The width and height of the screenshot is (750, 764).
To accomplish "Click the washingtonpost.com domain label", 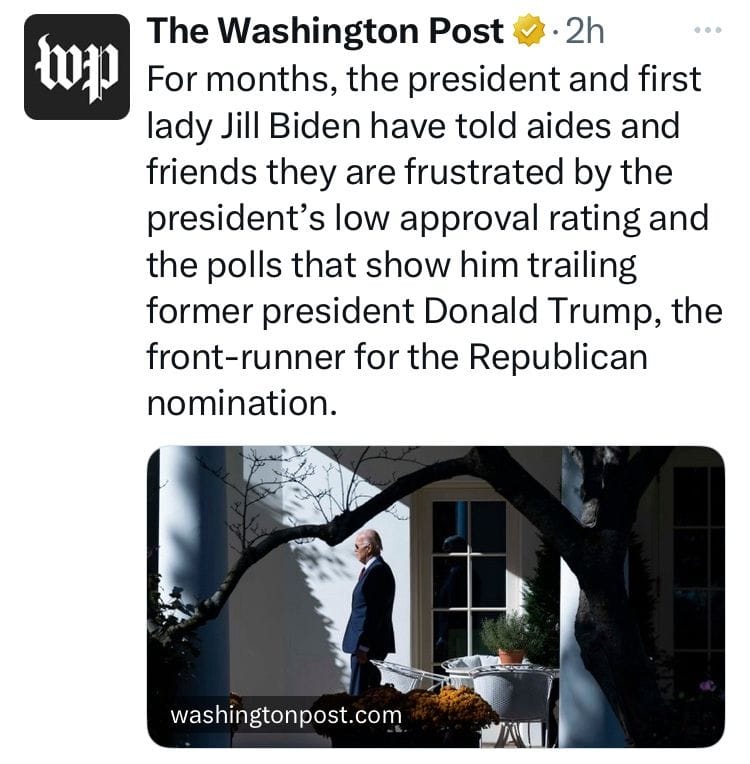I will tap(286, 716).
